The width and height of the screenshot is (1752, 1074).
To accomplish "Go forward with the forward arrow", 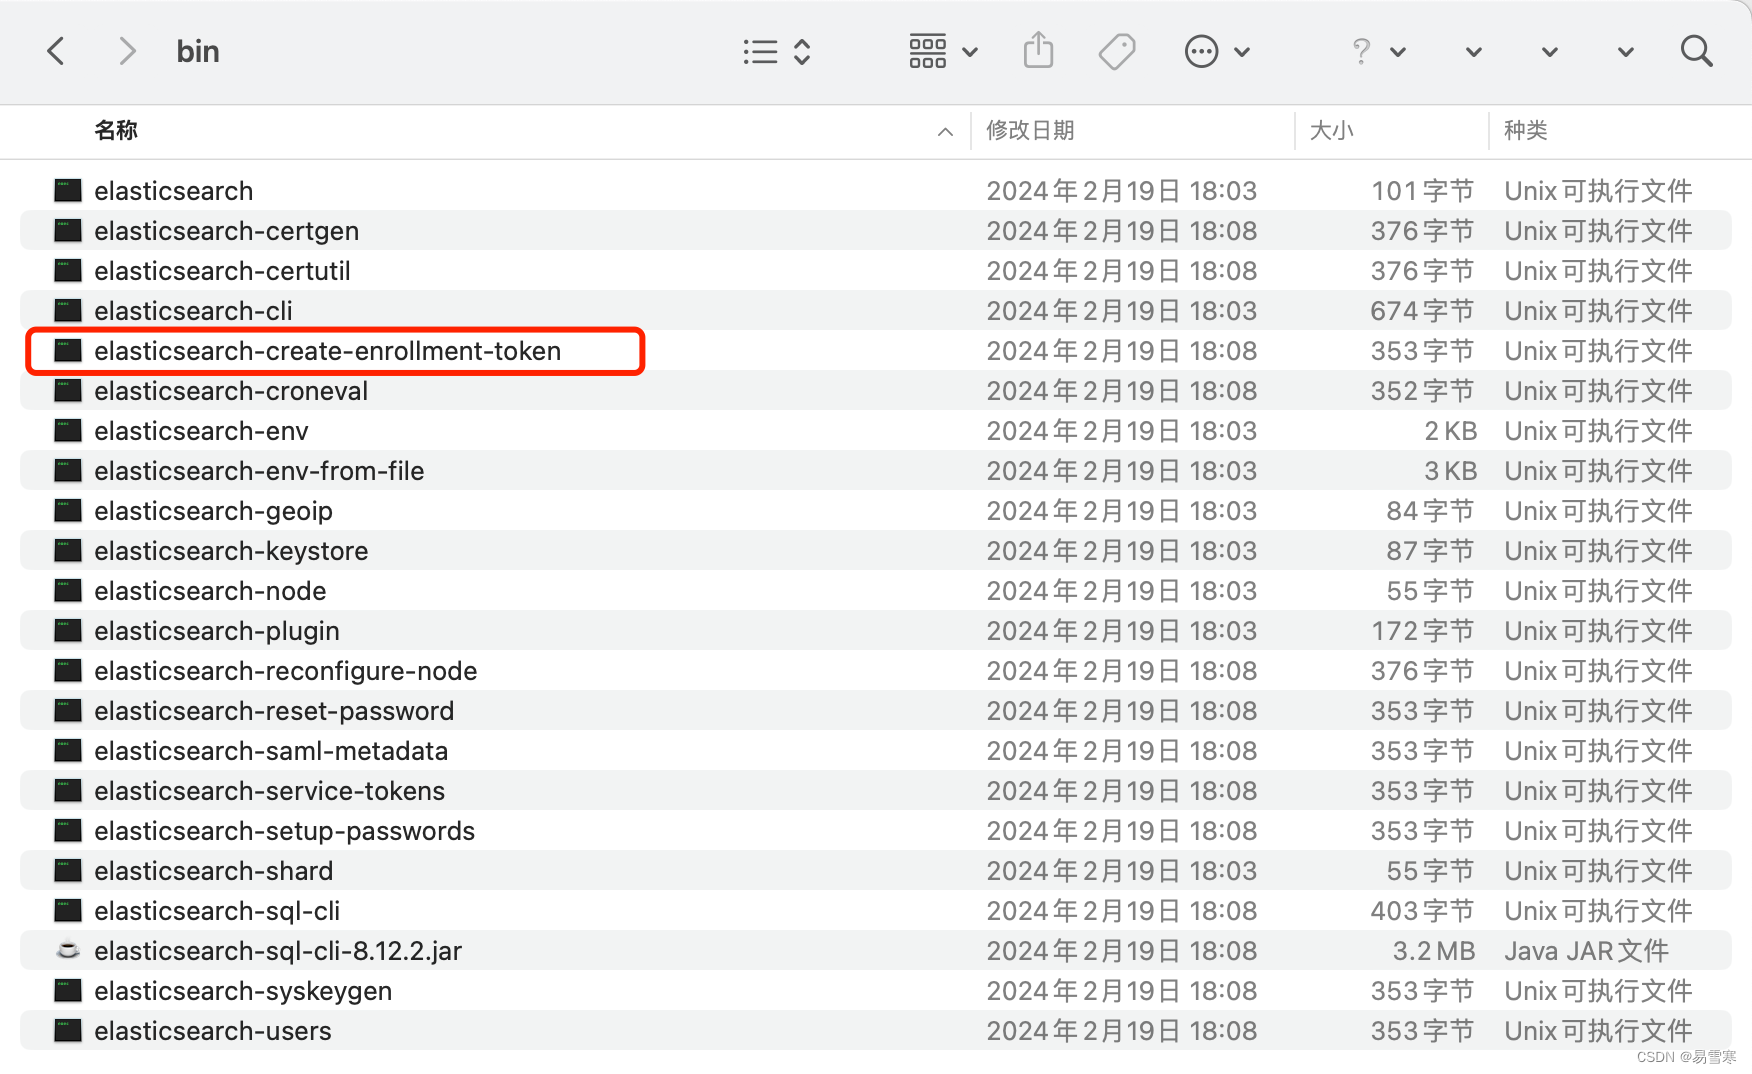I will pos(126,51).
